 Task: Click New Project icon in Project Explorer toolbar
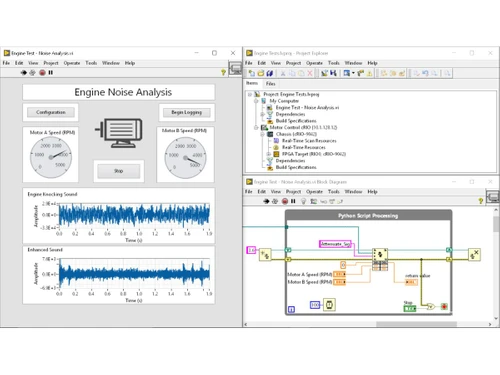pos(252,73)
